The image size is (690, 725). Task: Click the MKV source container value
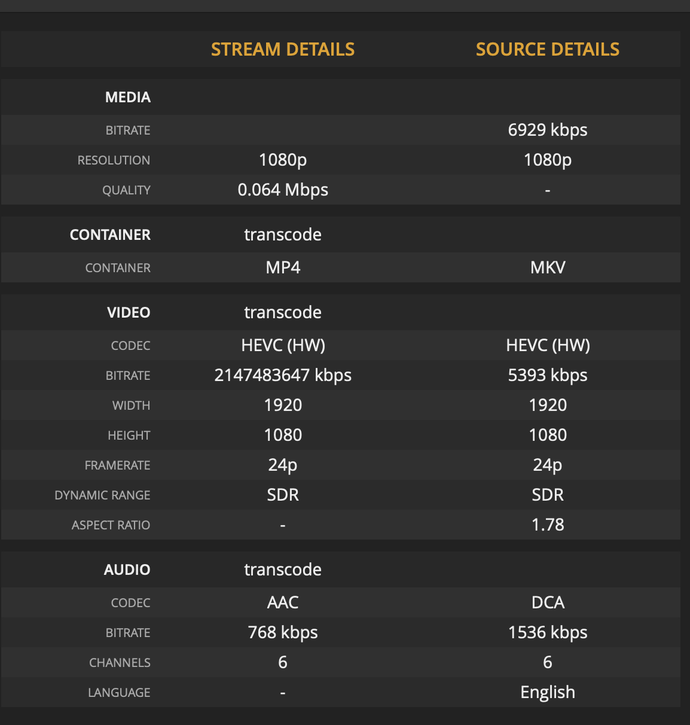click(x=547, y=268)
